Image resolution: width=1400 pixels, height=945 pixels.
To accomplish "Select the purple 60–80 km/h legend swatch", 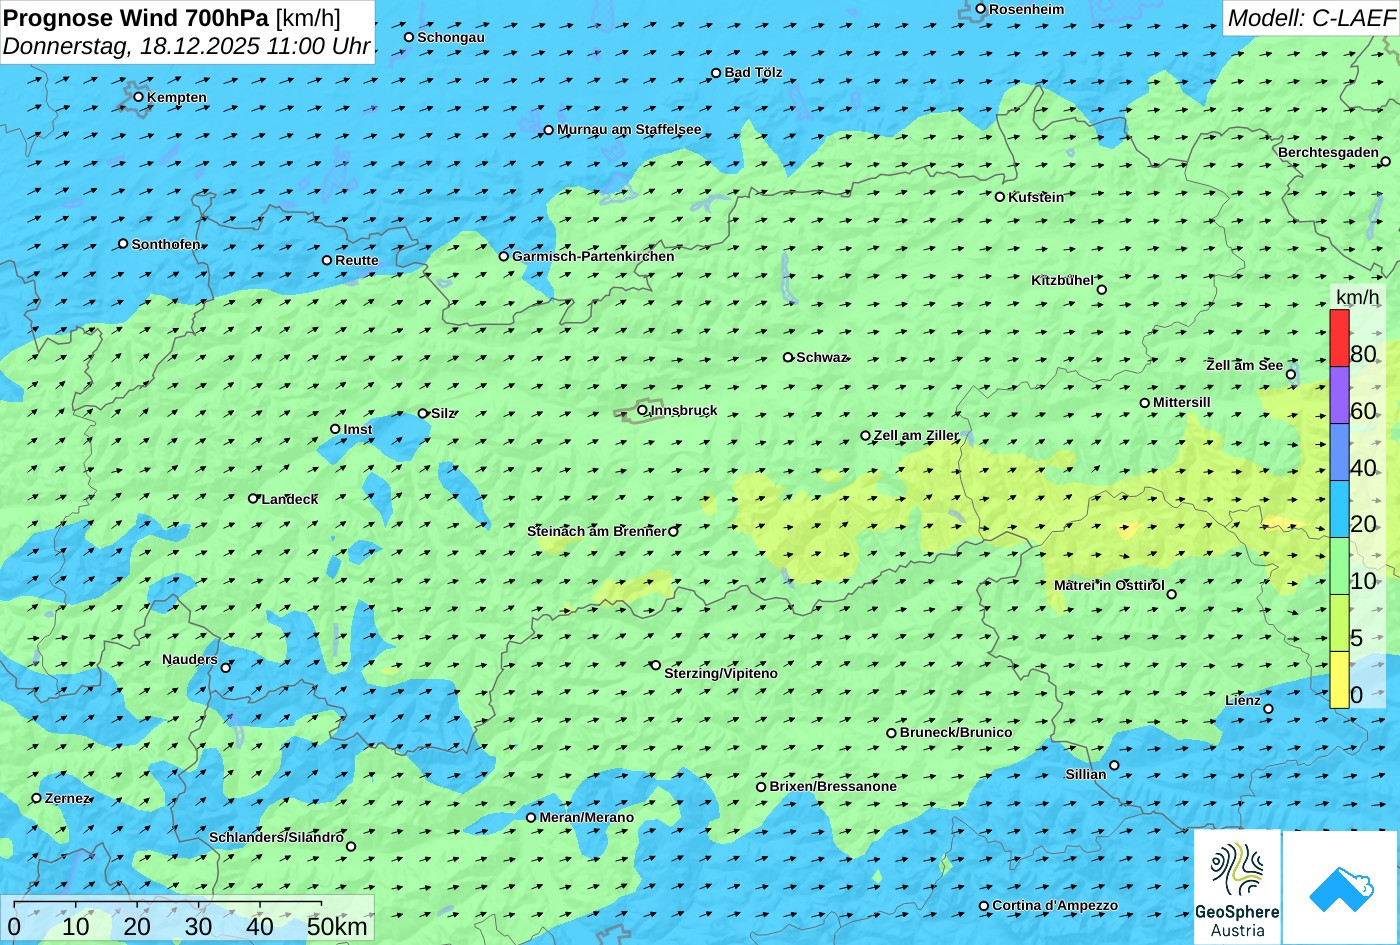I will [1339, 395].
